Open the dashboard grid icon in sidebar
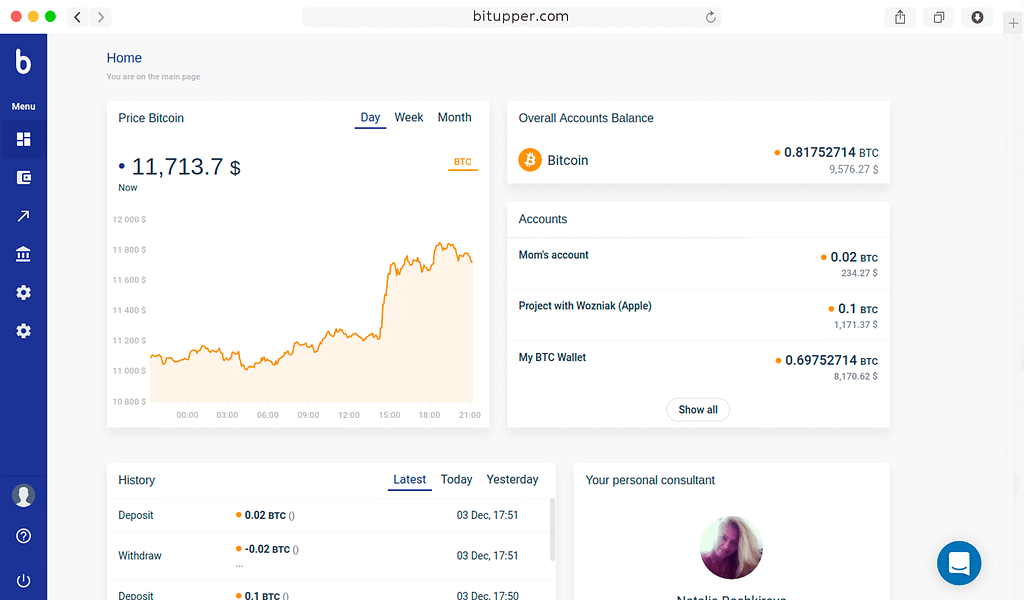The image size is (1024, 600). click(x=24, y=139)
